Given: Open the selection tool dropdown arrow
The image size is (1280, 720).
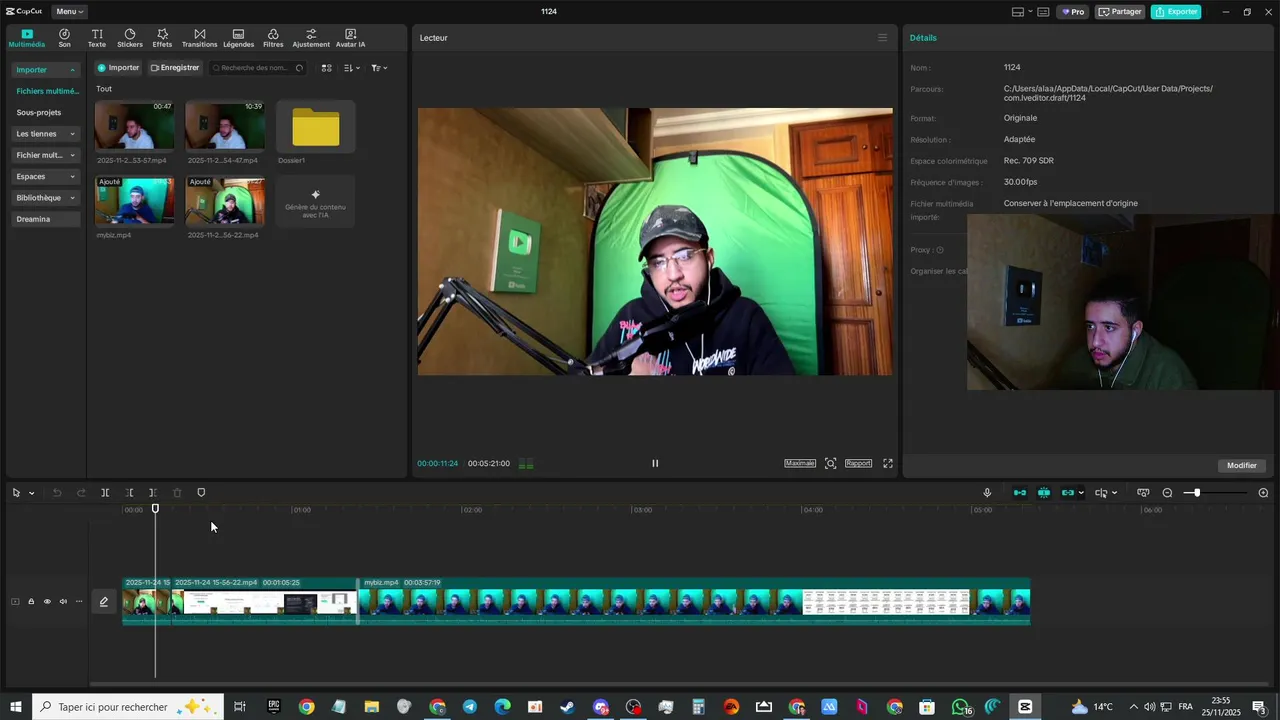Looking at the screenshot, I should (31, 493).
